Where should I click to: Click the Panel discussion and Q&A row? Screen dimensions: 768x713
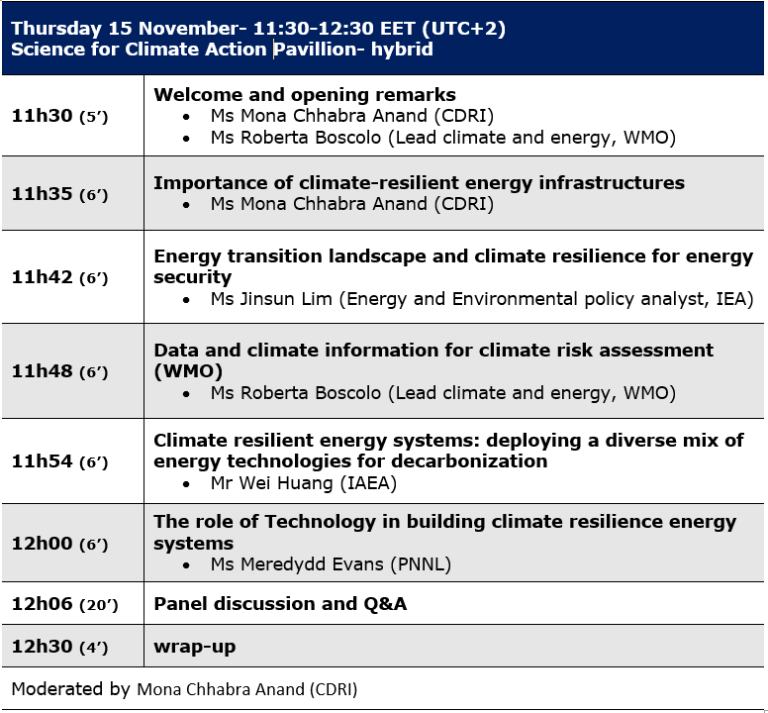pos(280,604)
